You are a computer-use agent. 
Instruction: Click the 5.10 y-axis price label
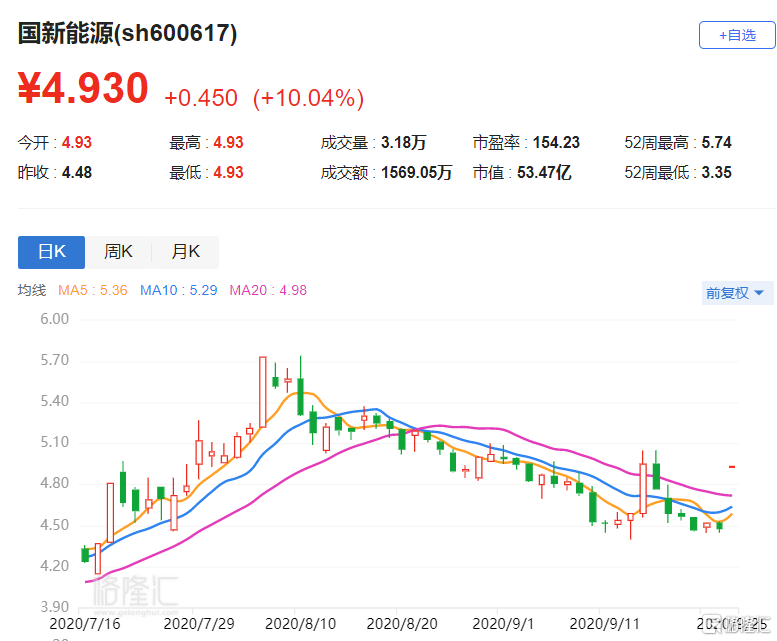[55, 442]
